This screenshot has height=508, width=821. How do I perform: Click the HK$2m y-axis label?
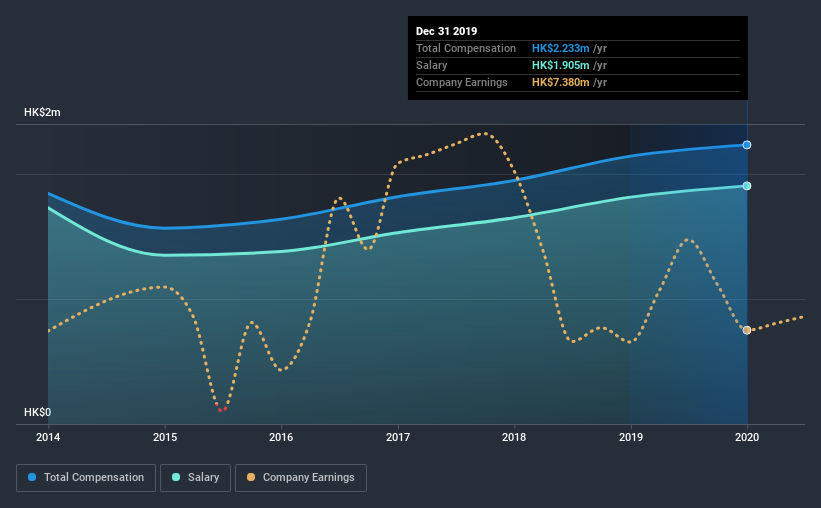[42, 113]
